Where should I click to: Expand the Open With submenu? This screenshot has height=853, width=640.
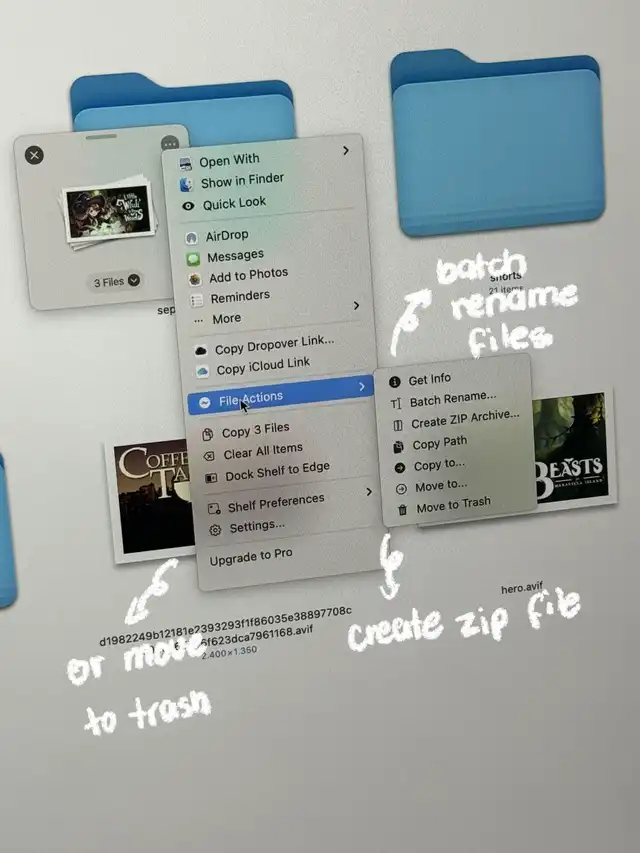(345, 151)
